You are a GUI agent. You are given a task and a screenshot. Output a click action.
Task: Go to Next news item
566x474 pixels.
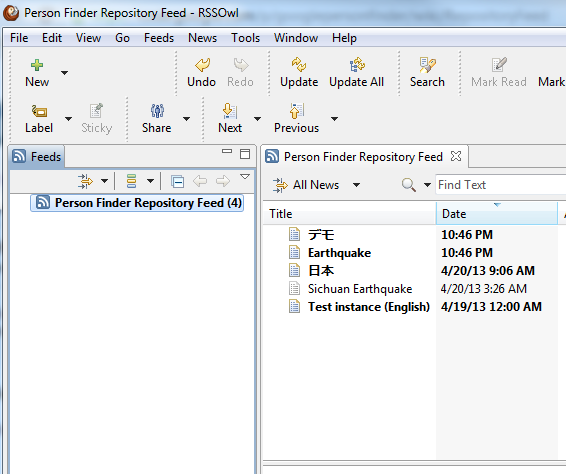(x=230, y=119)
